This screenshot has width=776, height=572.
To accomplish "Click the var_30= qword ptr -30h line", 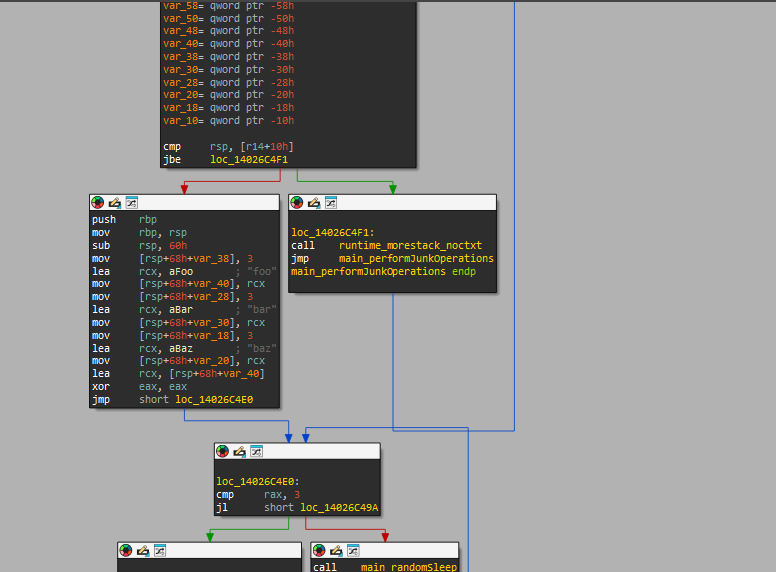I will 229,69.
